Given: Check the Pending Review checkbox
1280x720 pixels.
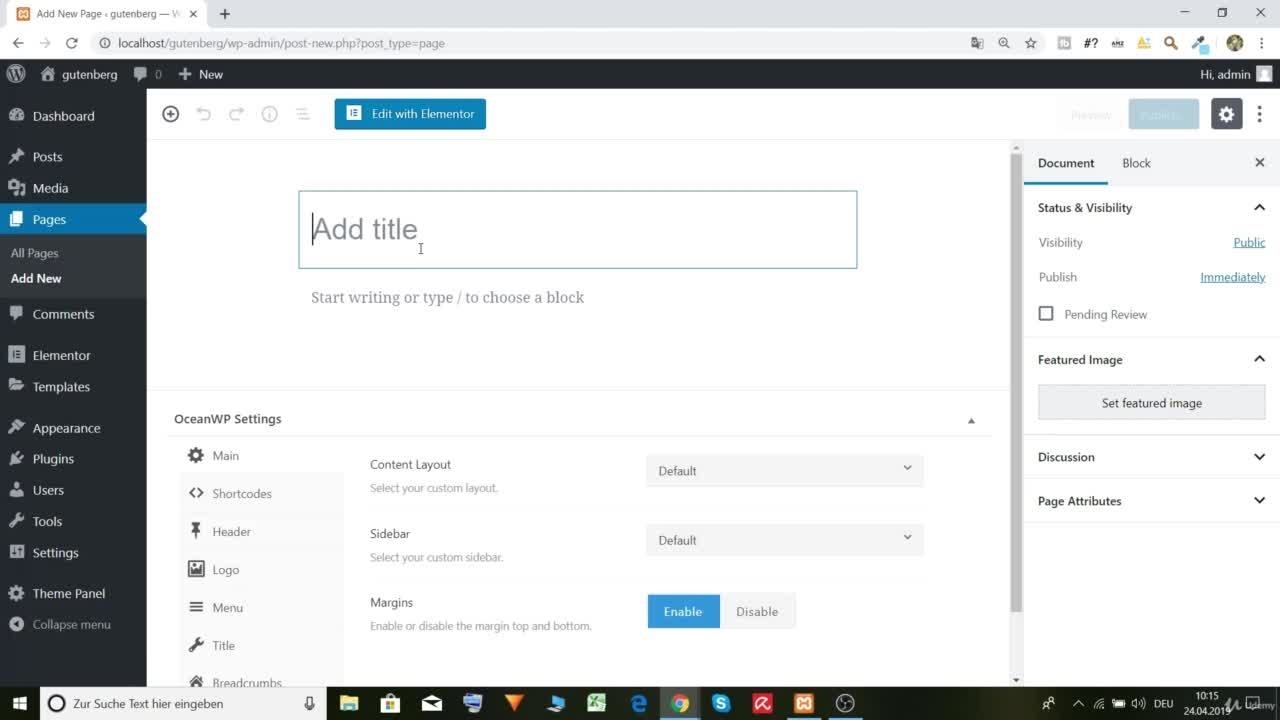Looking at the screenshot, I should (x=1046, y=314).
